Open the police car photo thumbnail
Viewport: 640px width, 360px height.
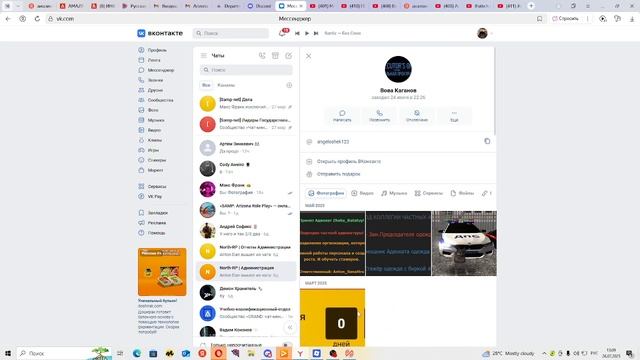point(464,243)
